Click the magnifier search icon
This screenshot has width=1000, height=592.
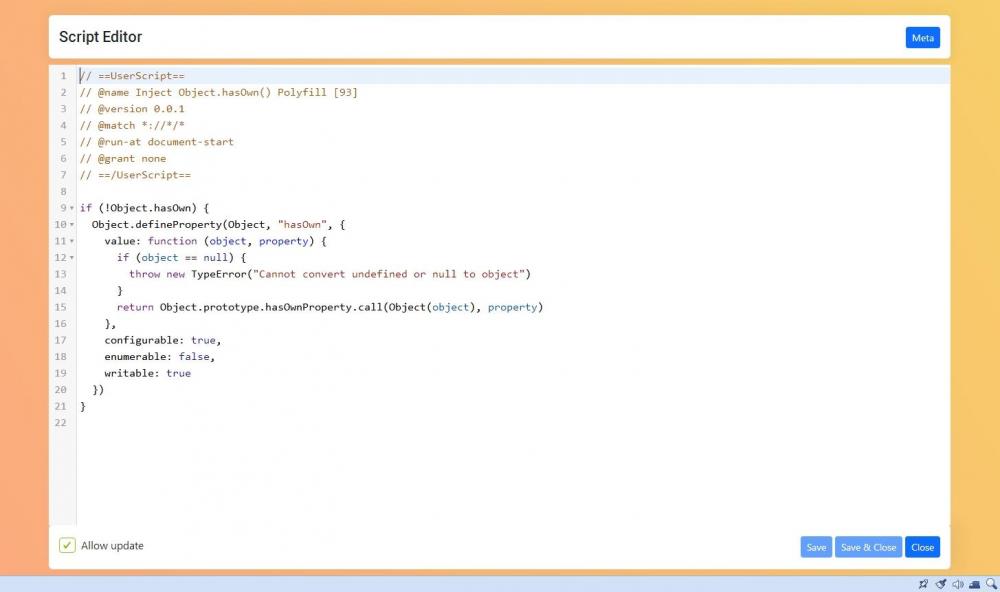[991, 584]
